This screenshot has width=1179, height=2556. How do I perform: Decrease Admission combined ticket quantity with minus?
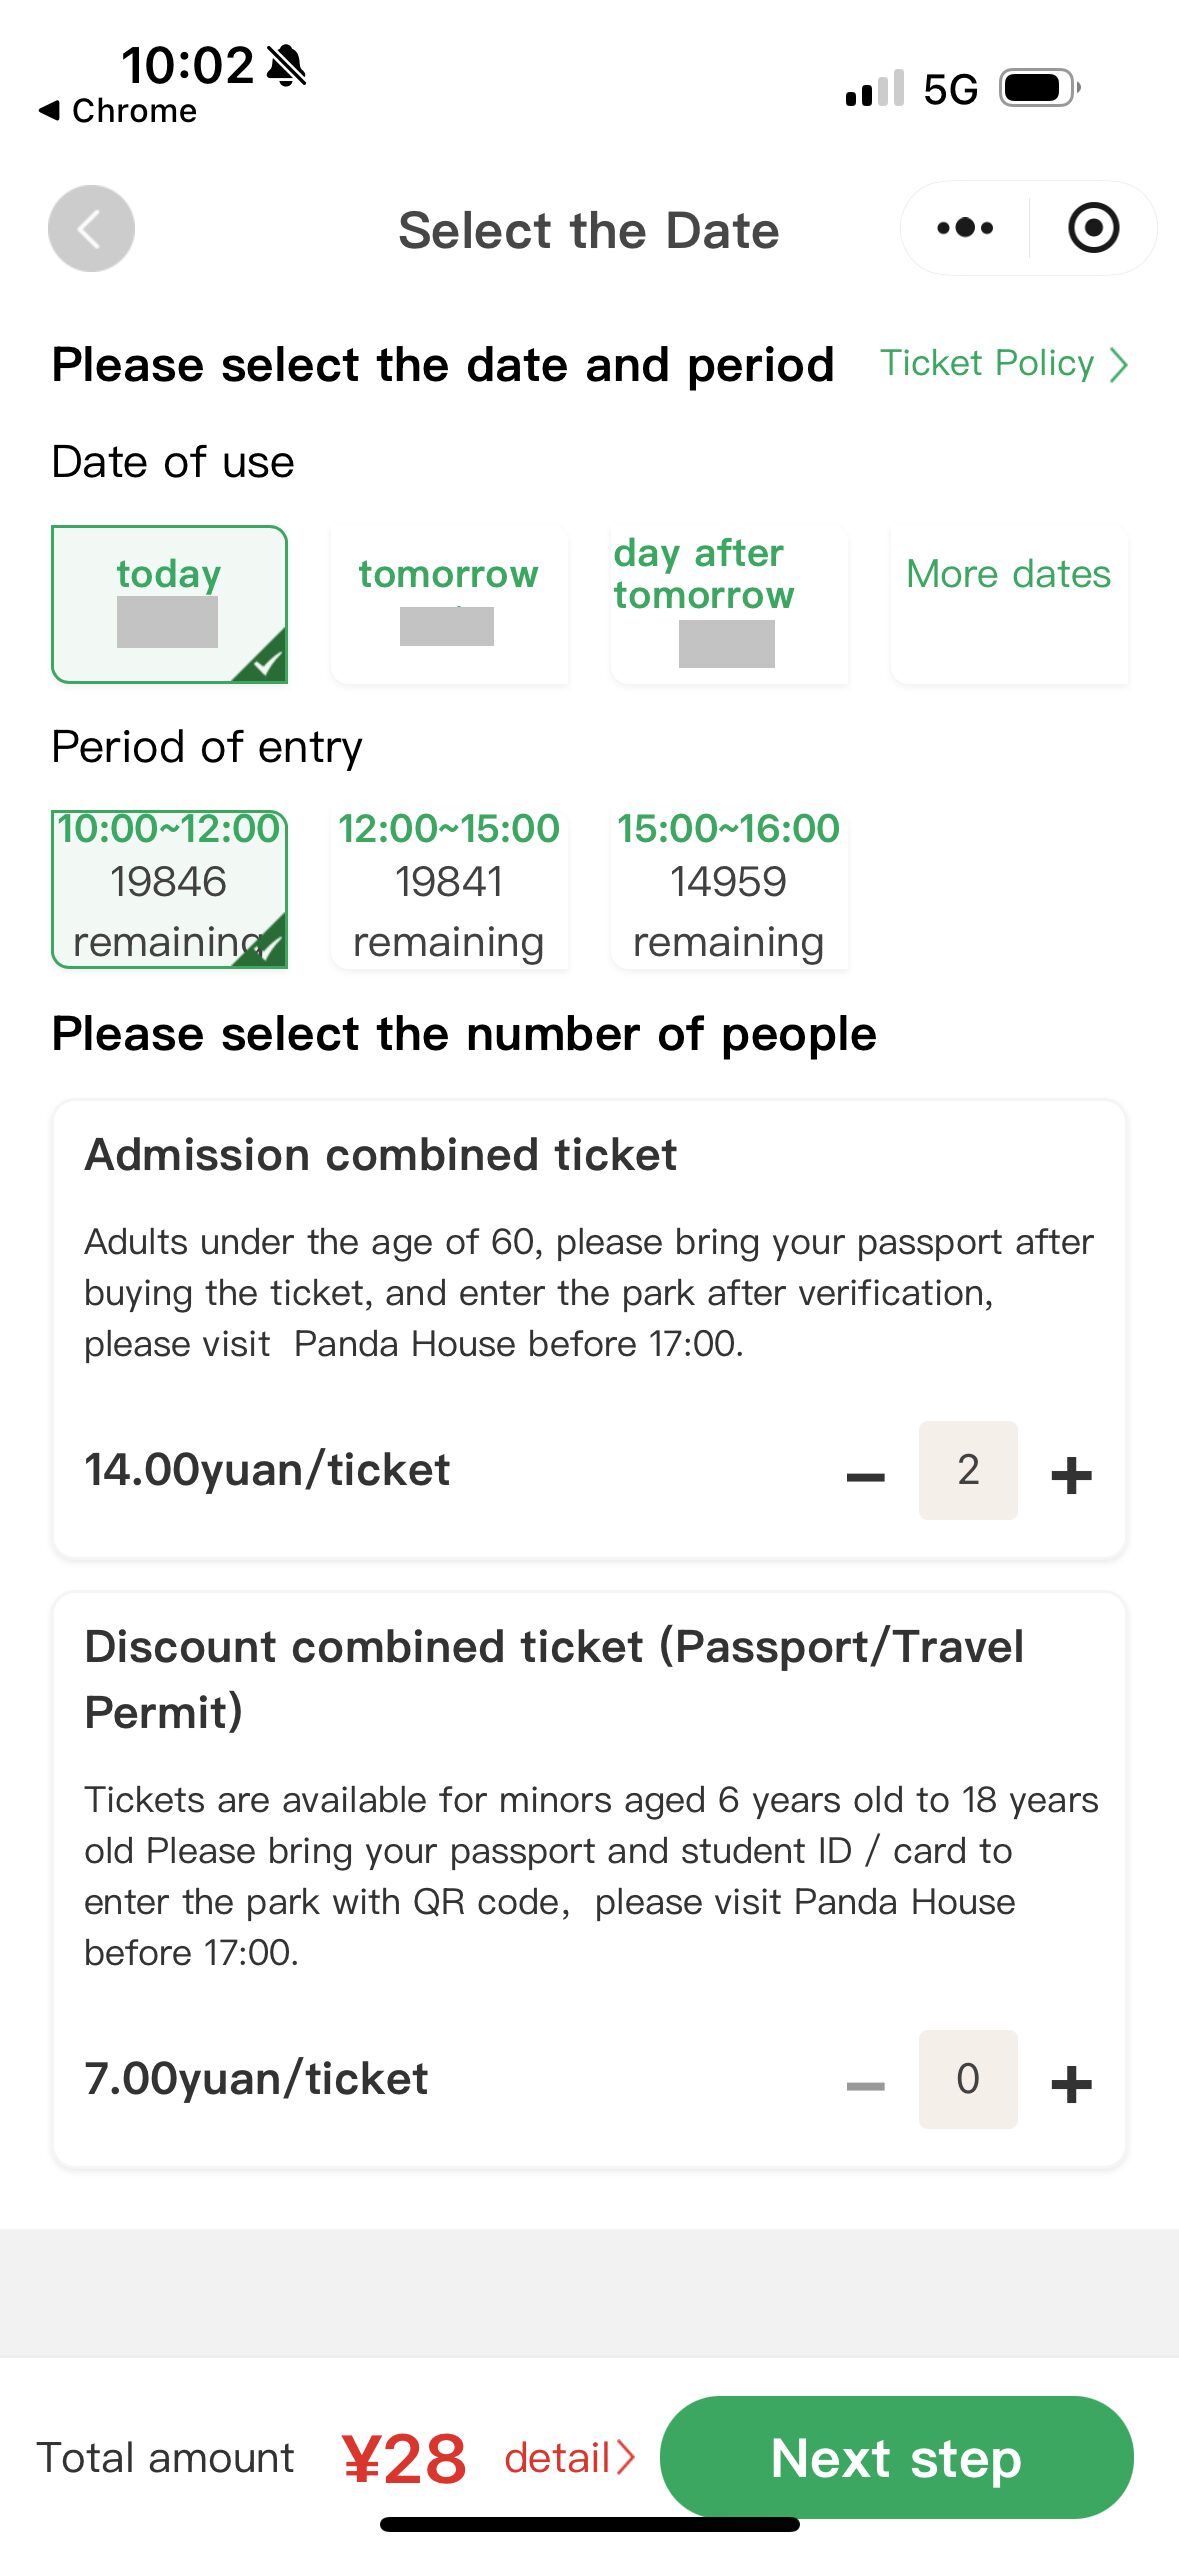[865, 1474]
